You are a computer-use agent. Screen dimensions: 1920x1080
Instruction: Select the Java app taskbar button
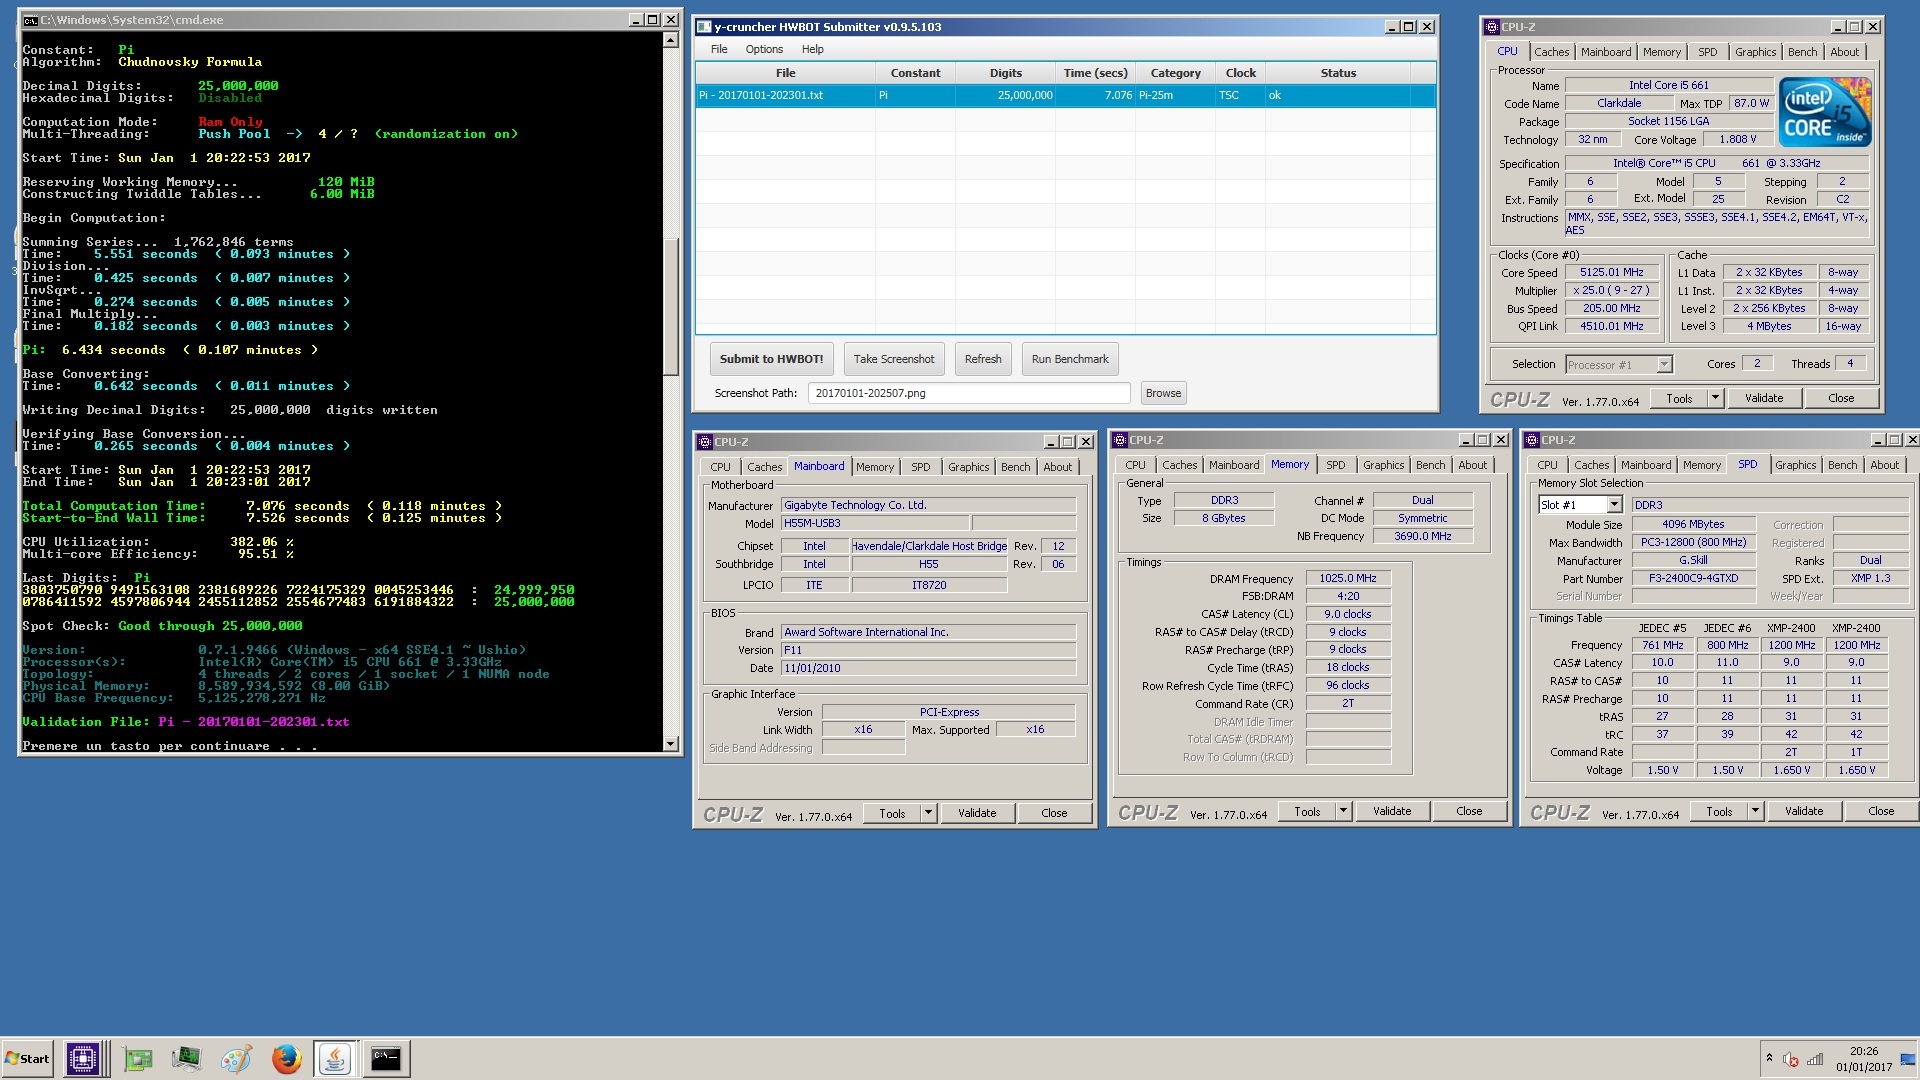click(334, 1058)
